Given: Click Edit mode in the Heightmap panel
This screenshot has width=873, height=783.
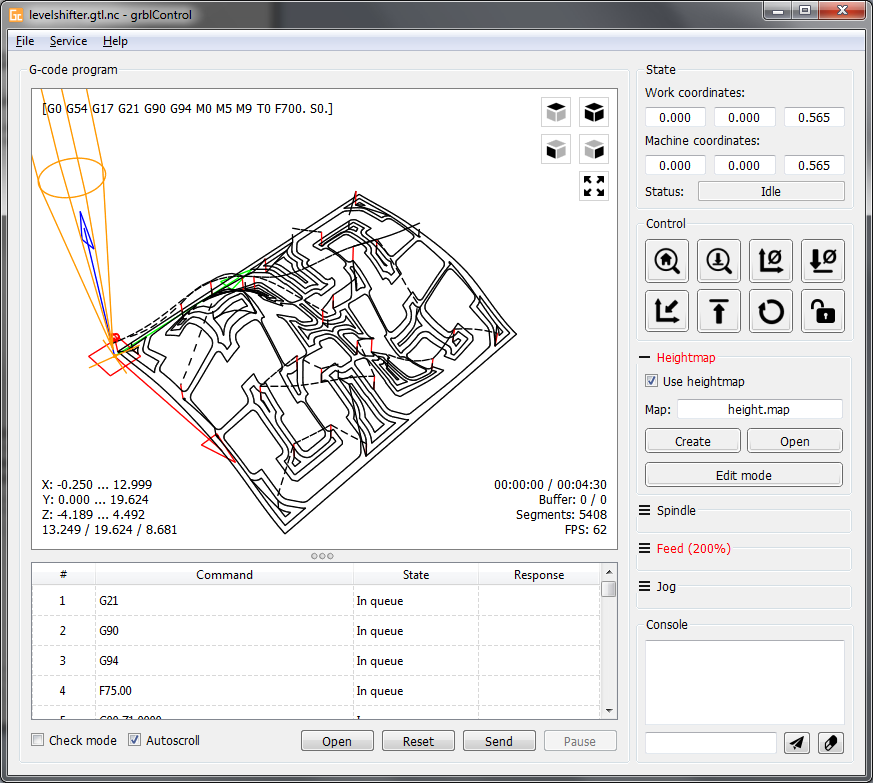Looking at the screenshot, I should (x=743, y=474).
